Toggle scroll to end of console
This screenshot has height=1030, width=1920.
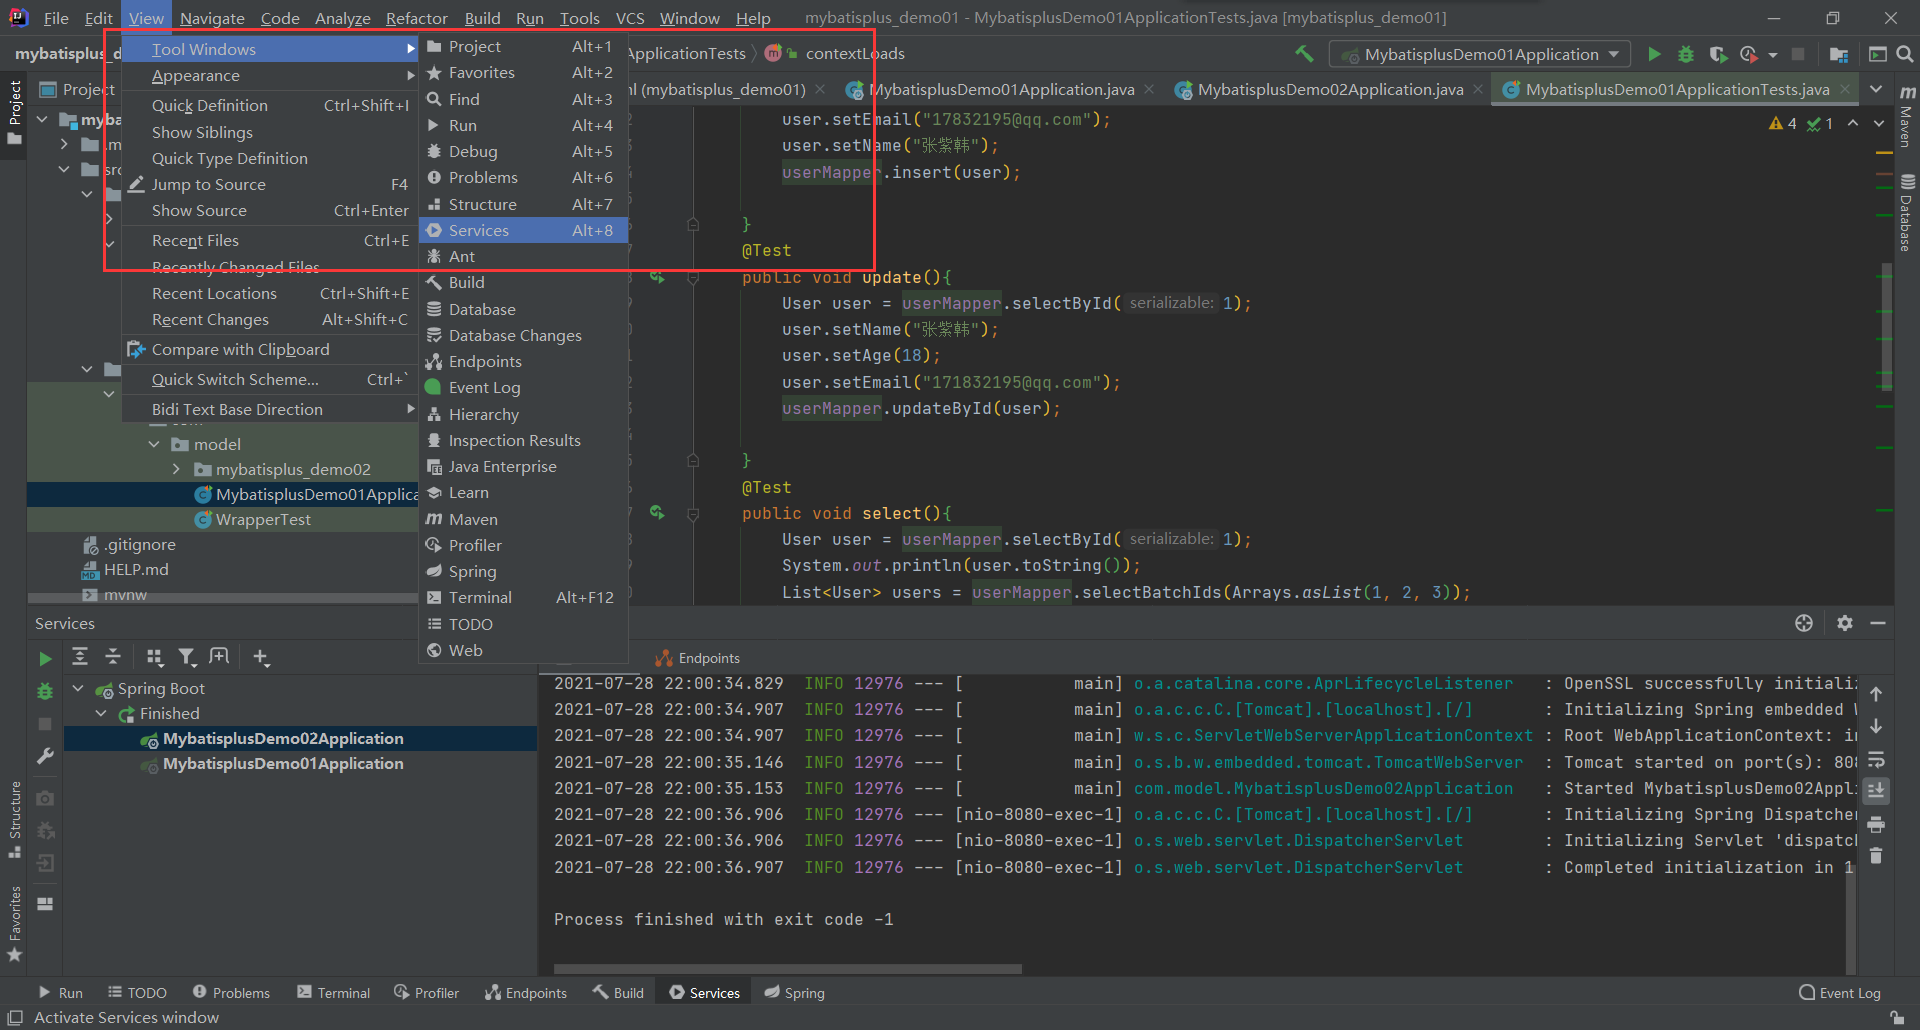[x=1876, y=791]
